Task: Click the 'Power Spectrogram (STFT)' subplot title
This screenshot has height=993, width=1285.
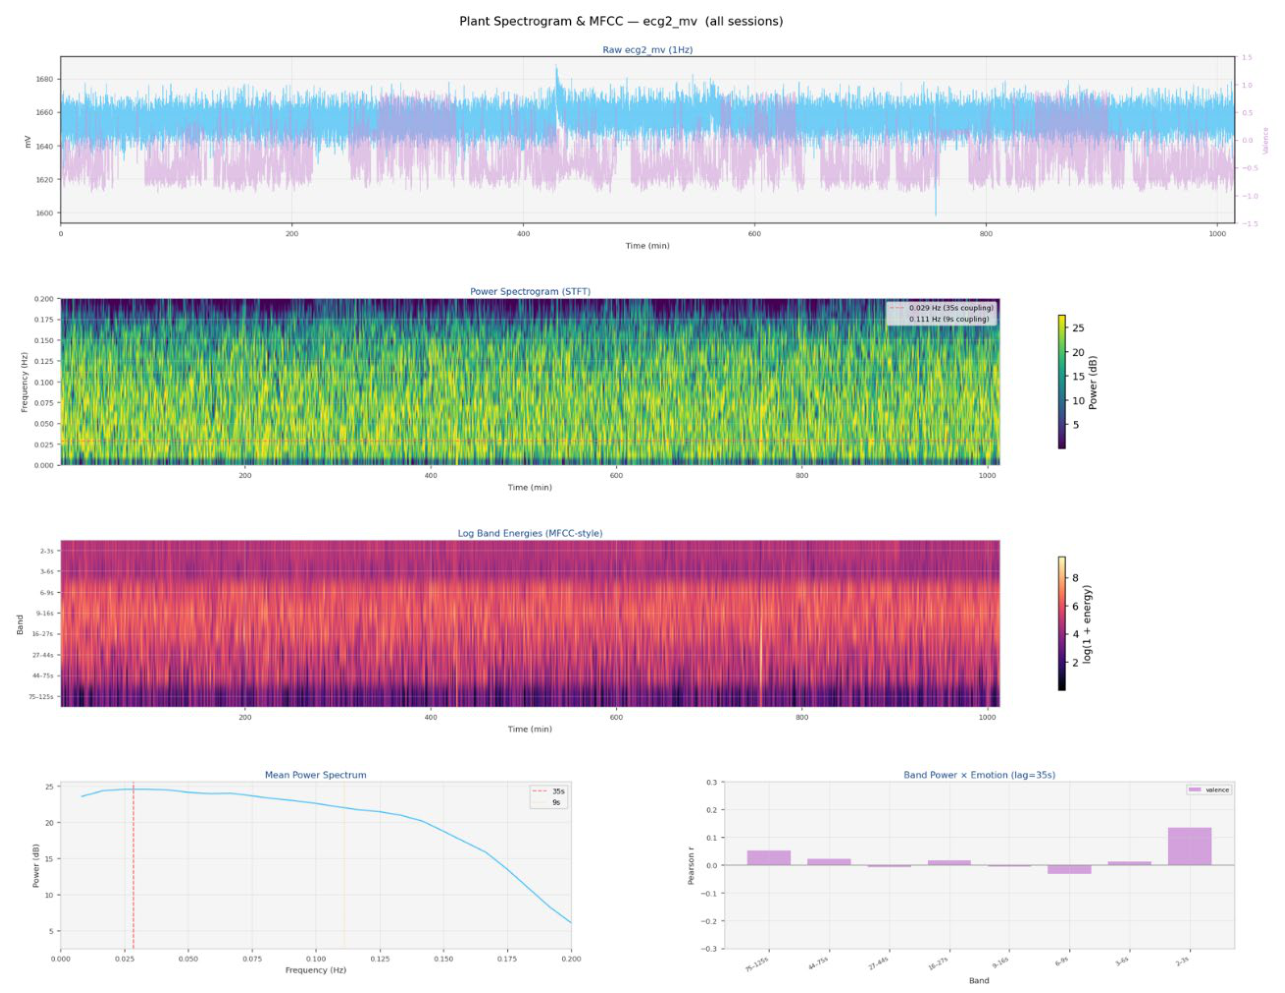Action: [x=530, y=291]
